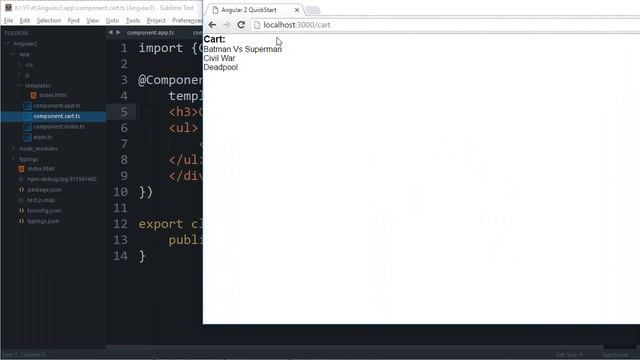Click the 'Deadpool' cart item
Image resolution: width=640 pixels, height=360 pixels.
tap(220, 67)
